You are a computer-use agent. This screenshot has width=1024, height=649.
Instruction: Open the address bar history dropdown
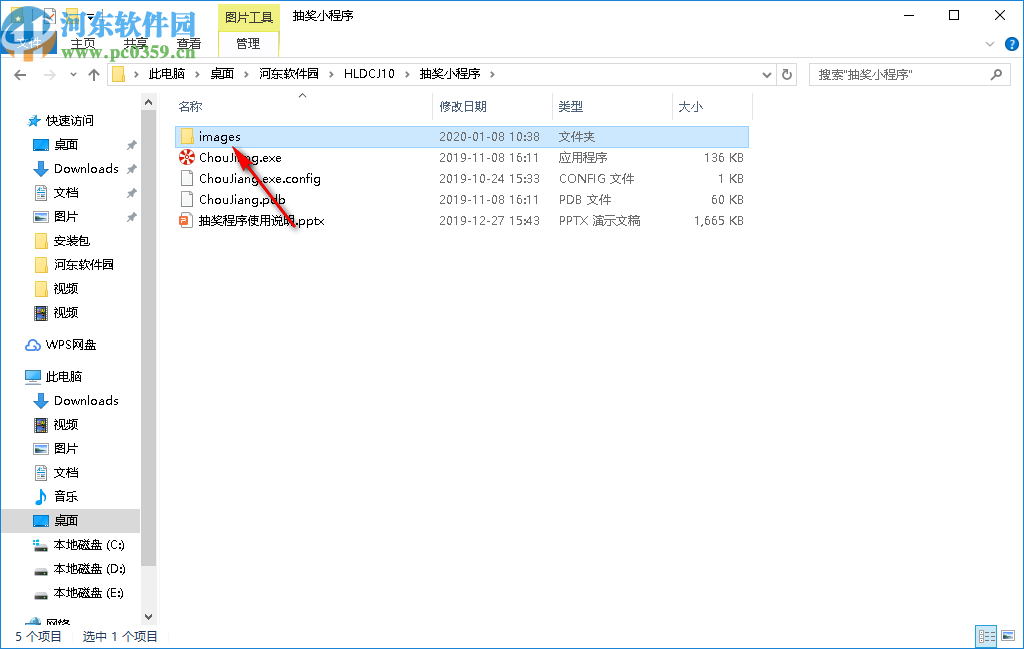[766, 73]
